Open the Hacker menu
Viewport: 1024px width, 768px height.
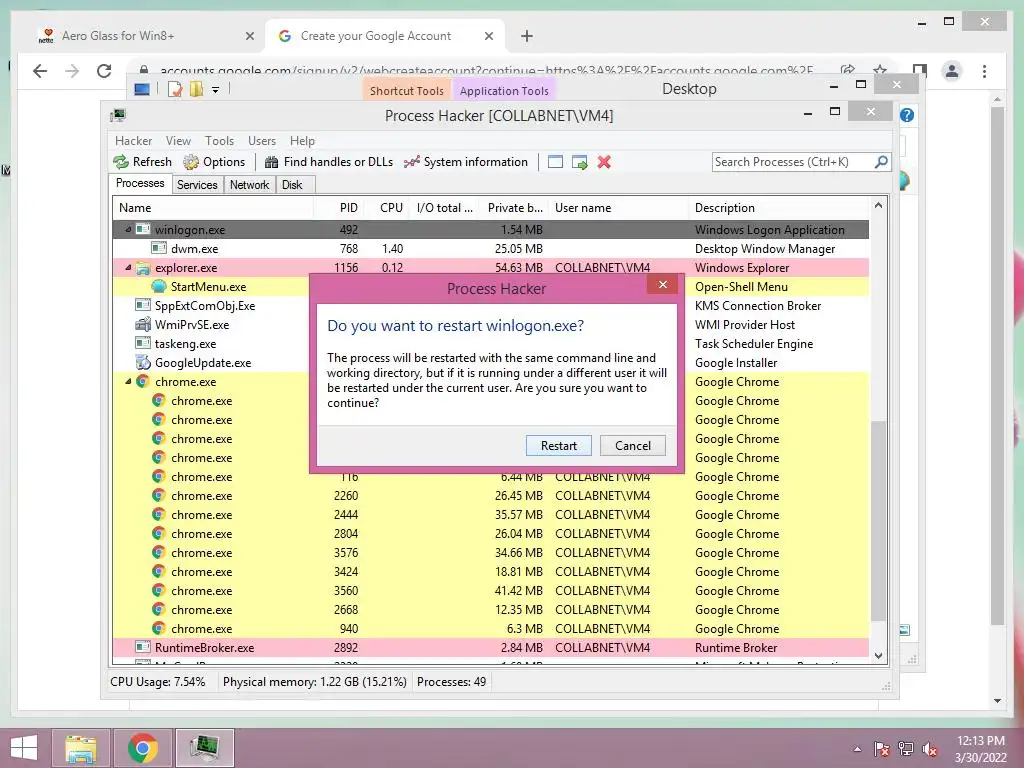[133, 141]
